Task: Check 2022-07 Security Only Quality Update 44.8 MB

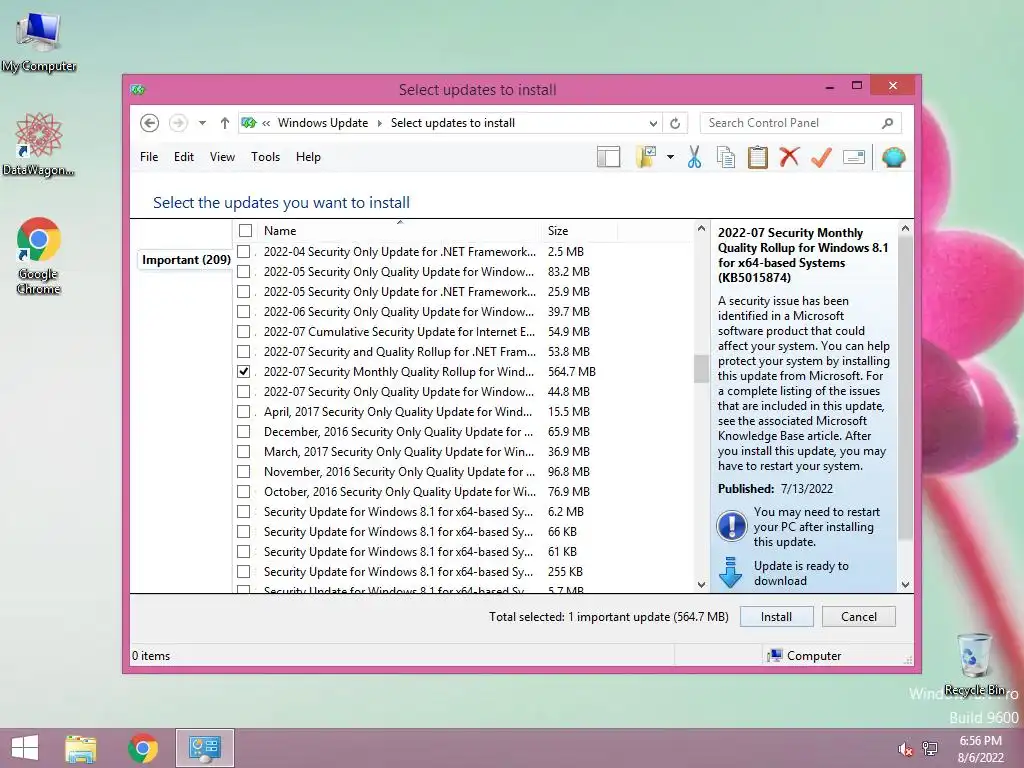Action: tap(244, 392)
